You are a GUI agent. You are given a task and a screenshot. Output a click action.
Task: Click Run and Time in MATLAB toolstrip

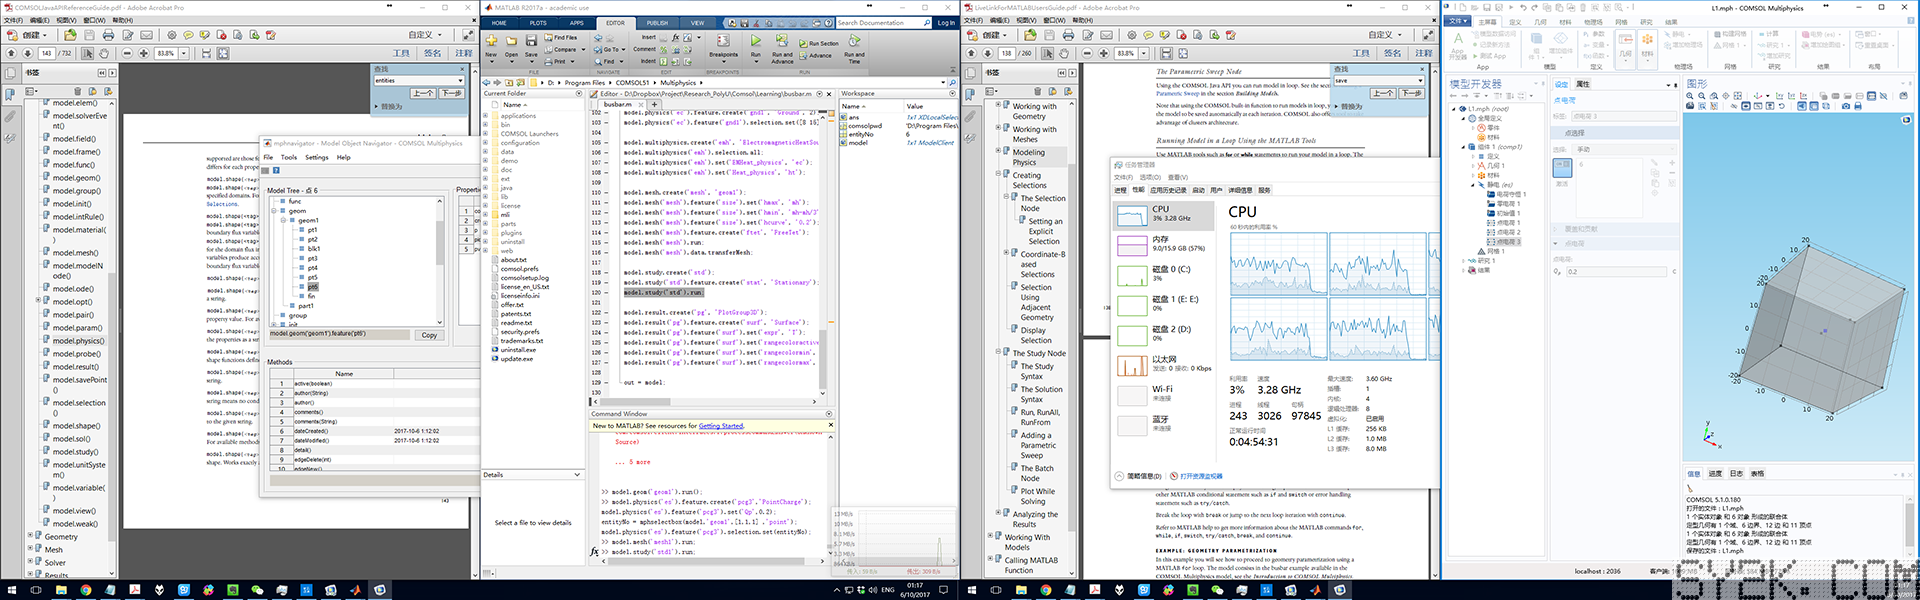854,47
